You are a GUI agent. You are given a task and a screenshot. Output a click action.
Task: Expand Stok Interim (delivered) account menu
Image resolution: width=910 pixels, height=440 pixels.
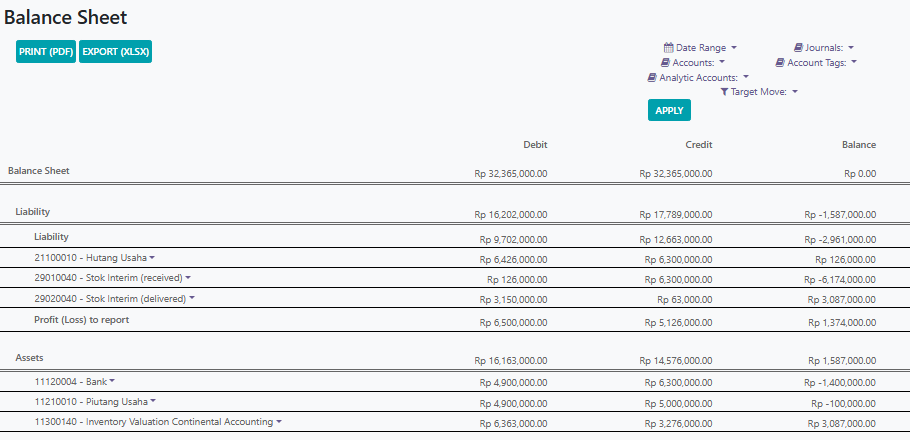pos(192,298)
